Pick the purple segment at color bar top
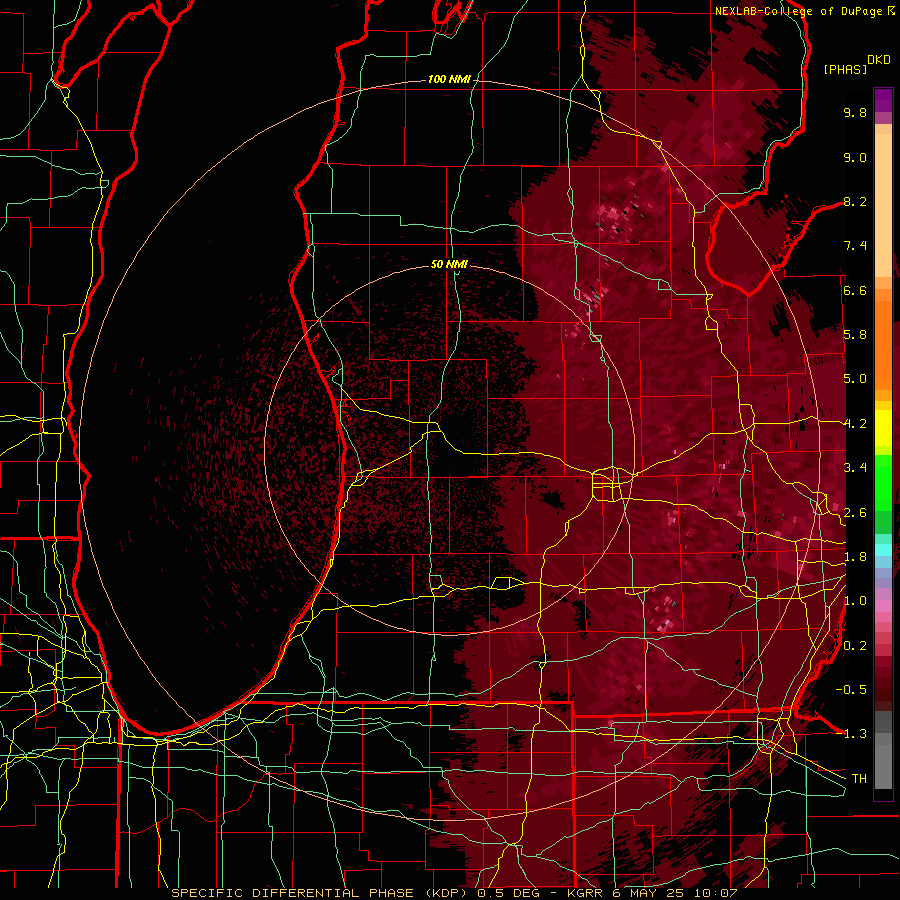 (883, 100)
